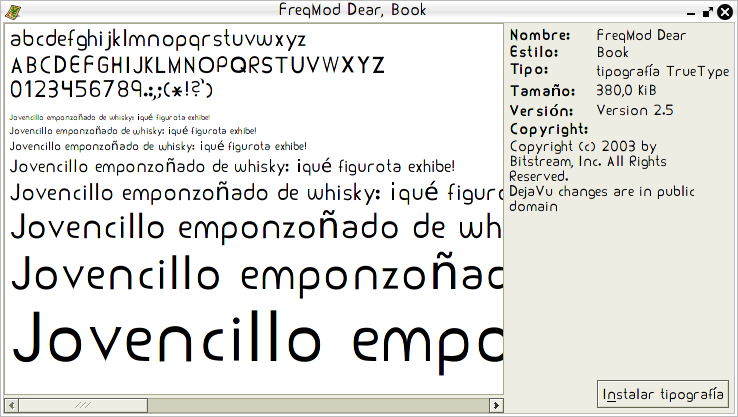Close the FreqMod Dear, Book window
This screenshot has width=738, height=417.
(x=725, y=12)
